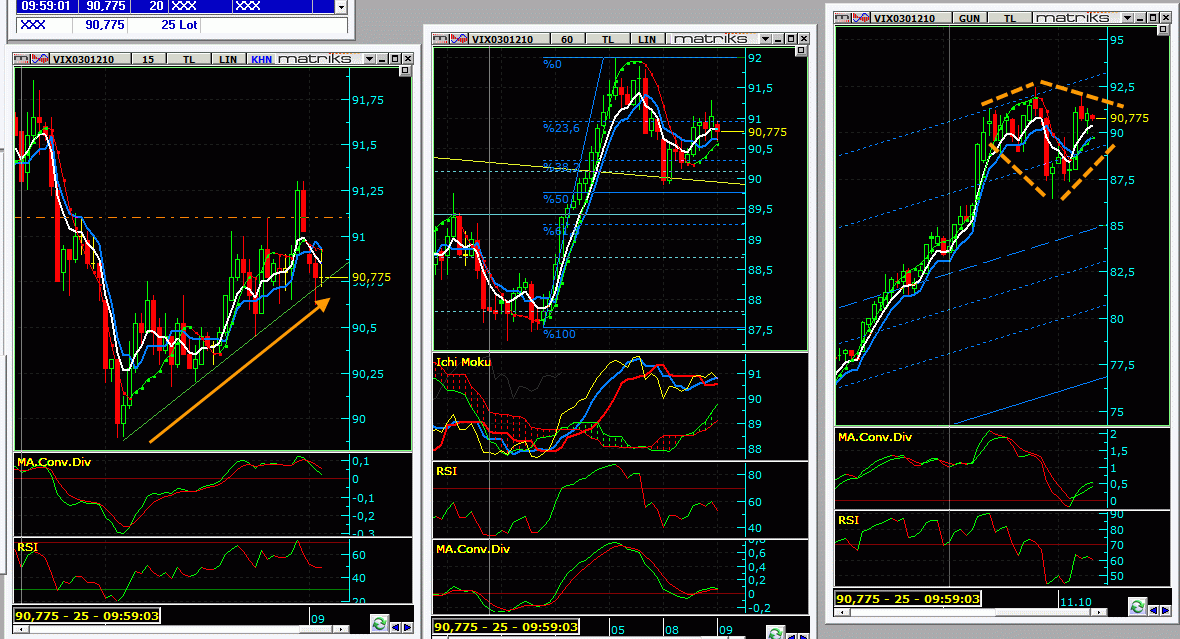The width and height of the screenshot is (1180, 639).
Task: Click TL currency button in 60-minute chart
Action: tap(607, 39)
